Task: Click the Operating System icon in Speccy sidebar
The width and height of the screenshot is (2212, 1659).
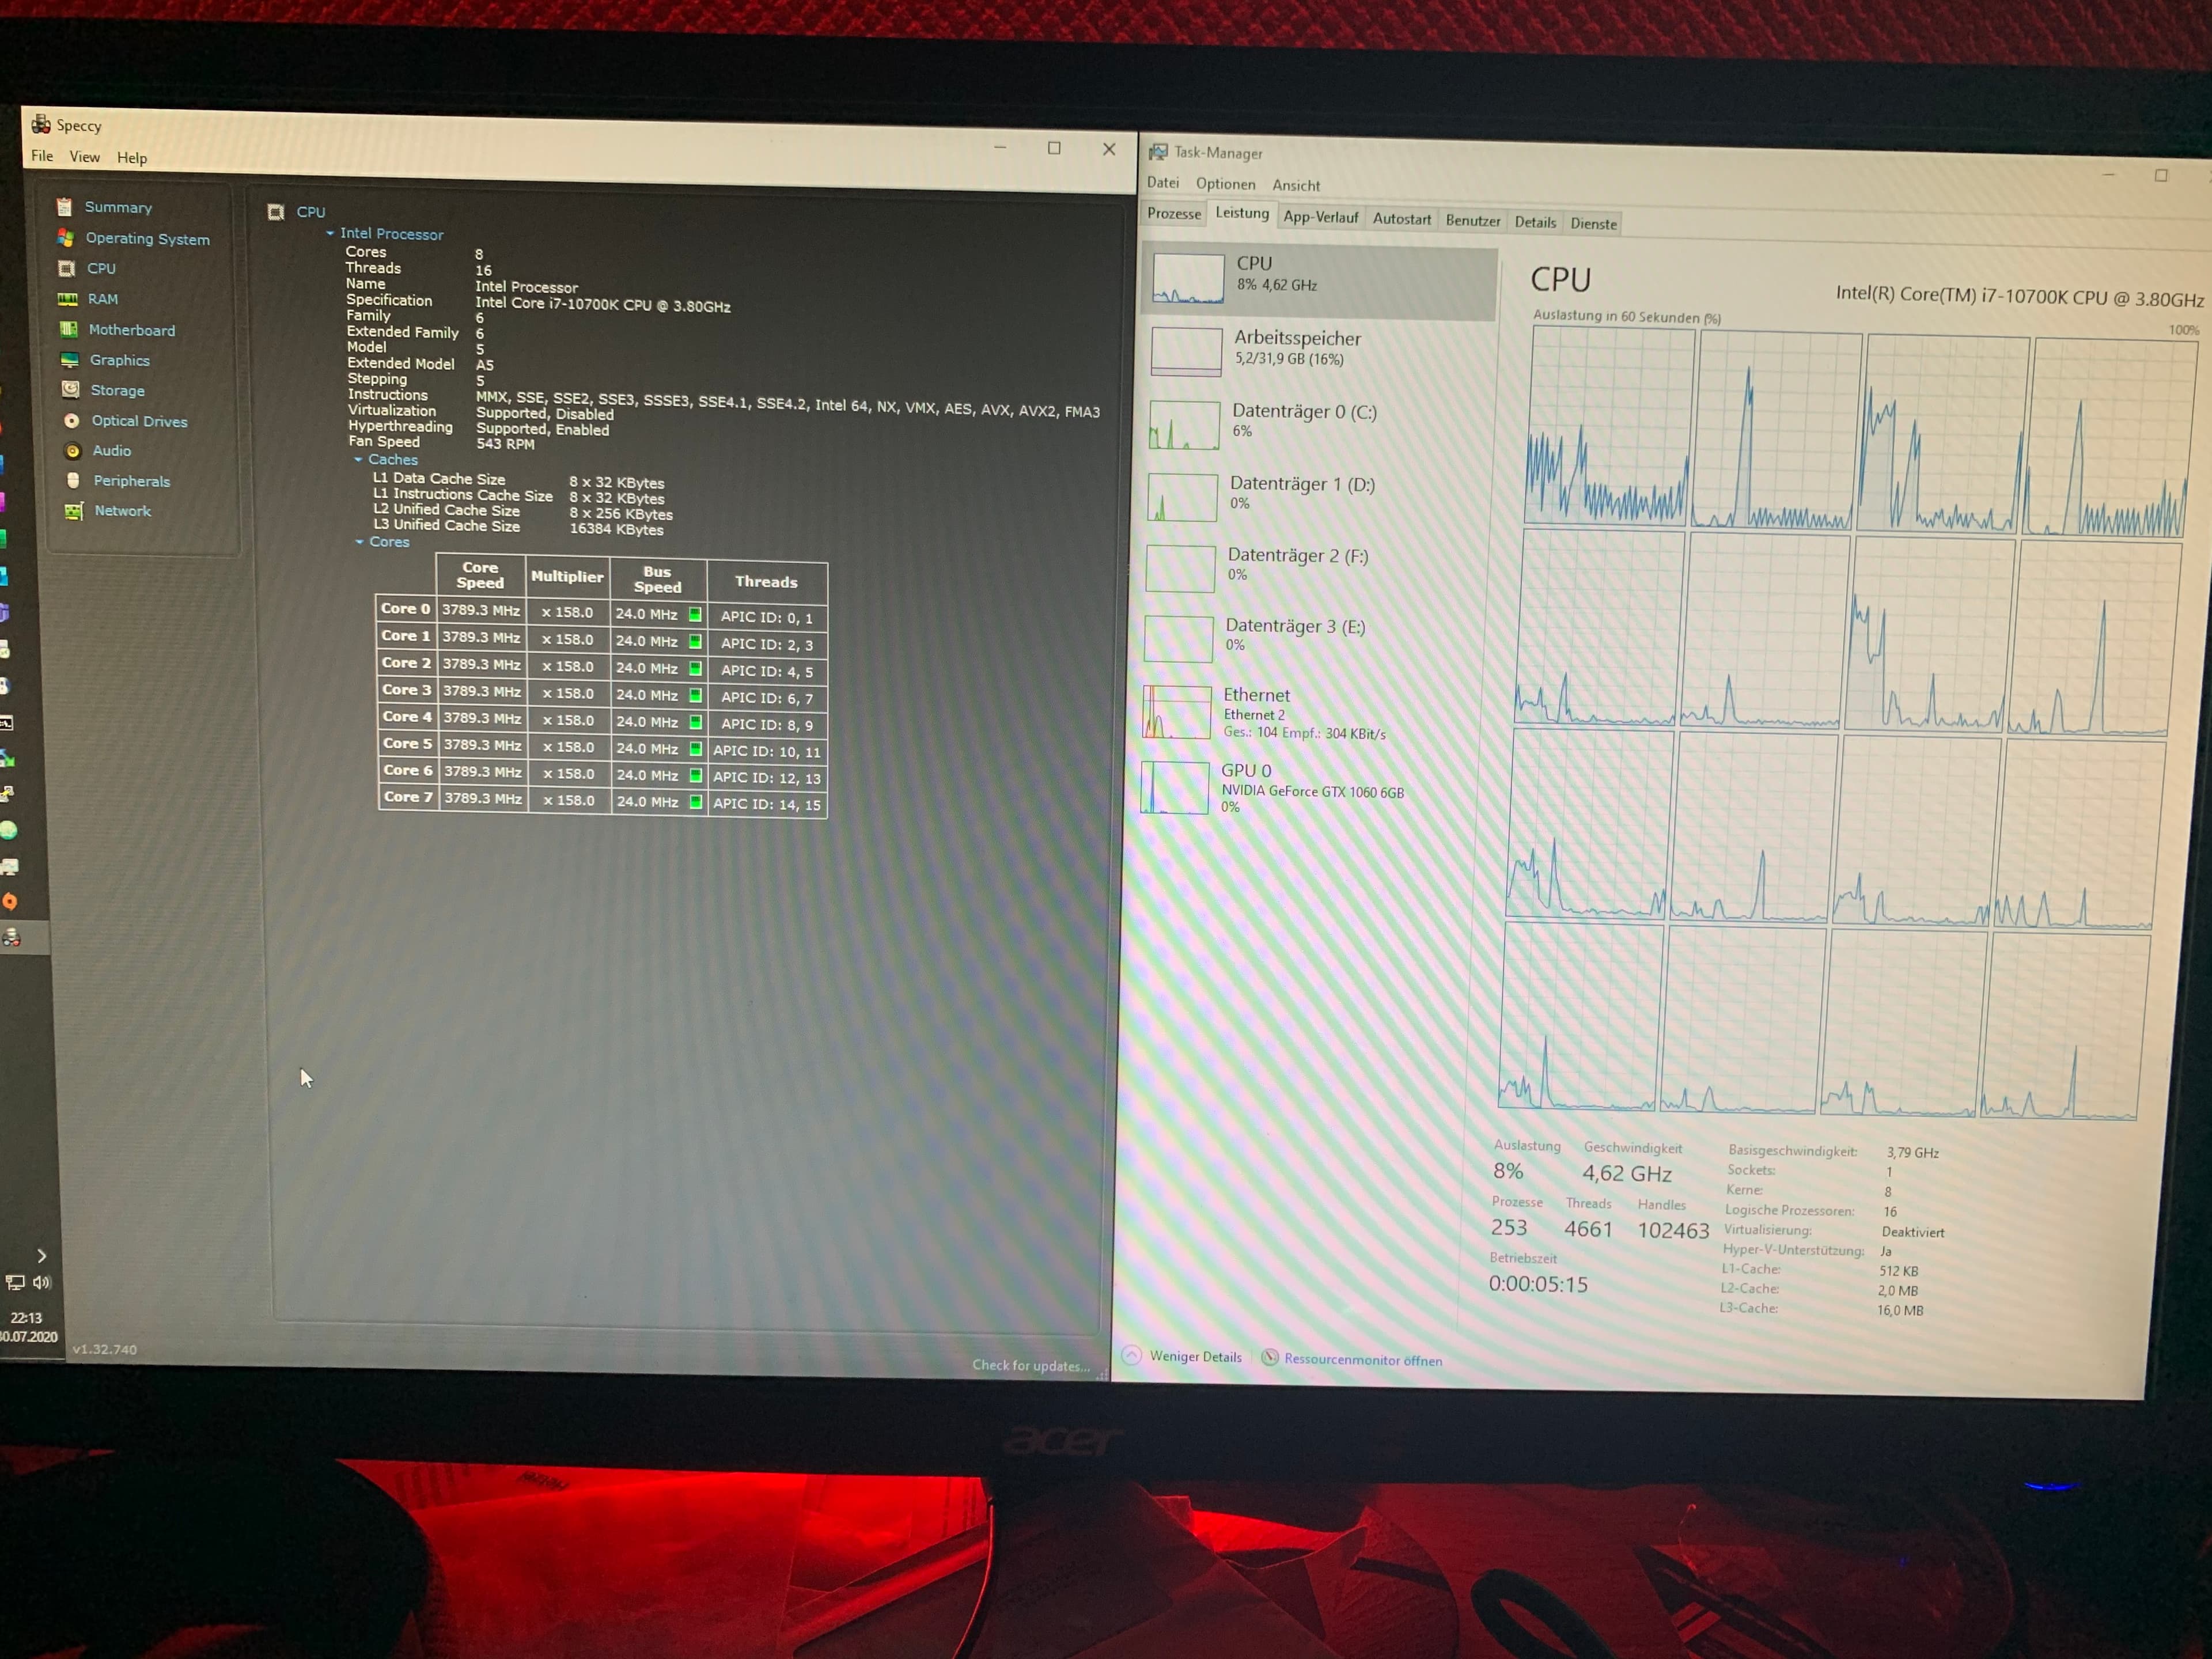Action: [x=66, y=238]
